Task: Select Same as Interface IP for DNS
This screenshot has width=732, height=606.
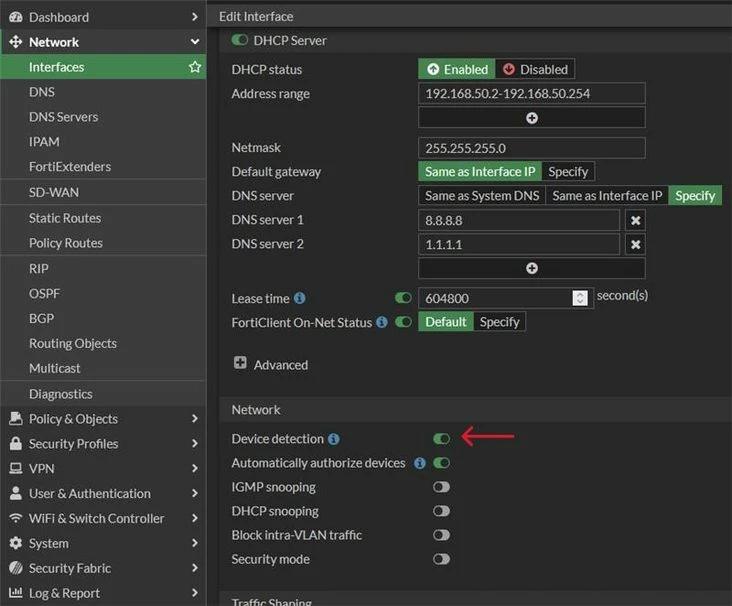Action: point(607,196)
